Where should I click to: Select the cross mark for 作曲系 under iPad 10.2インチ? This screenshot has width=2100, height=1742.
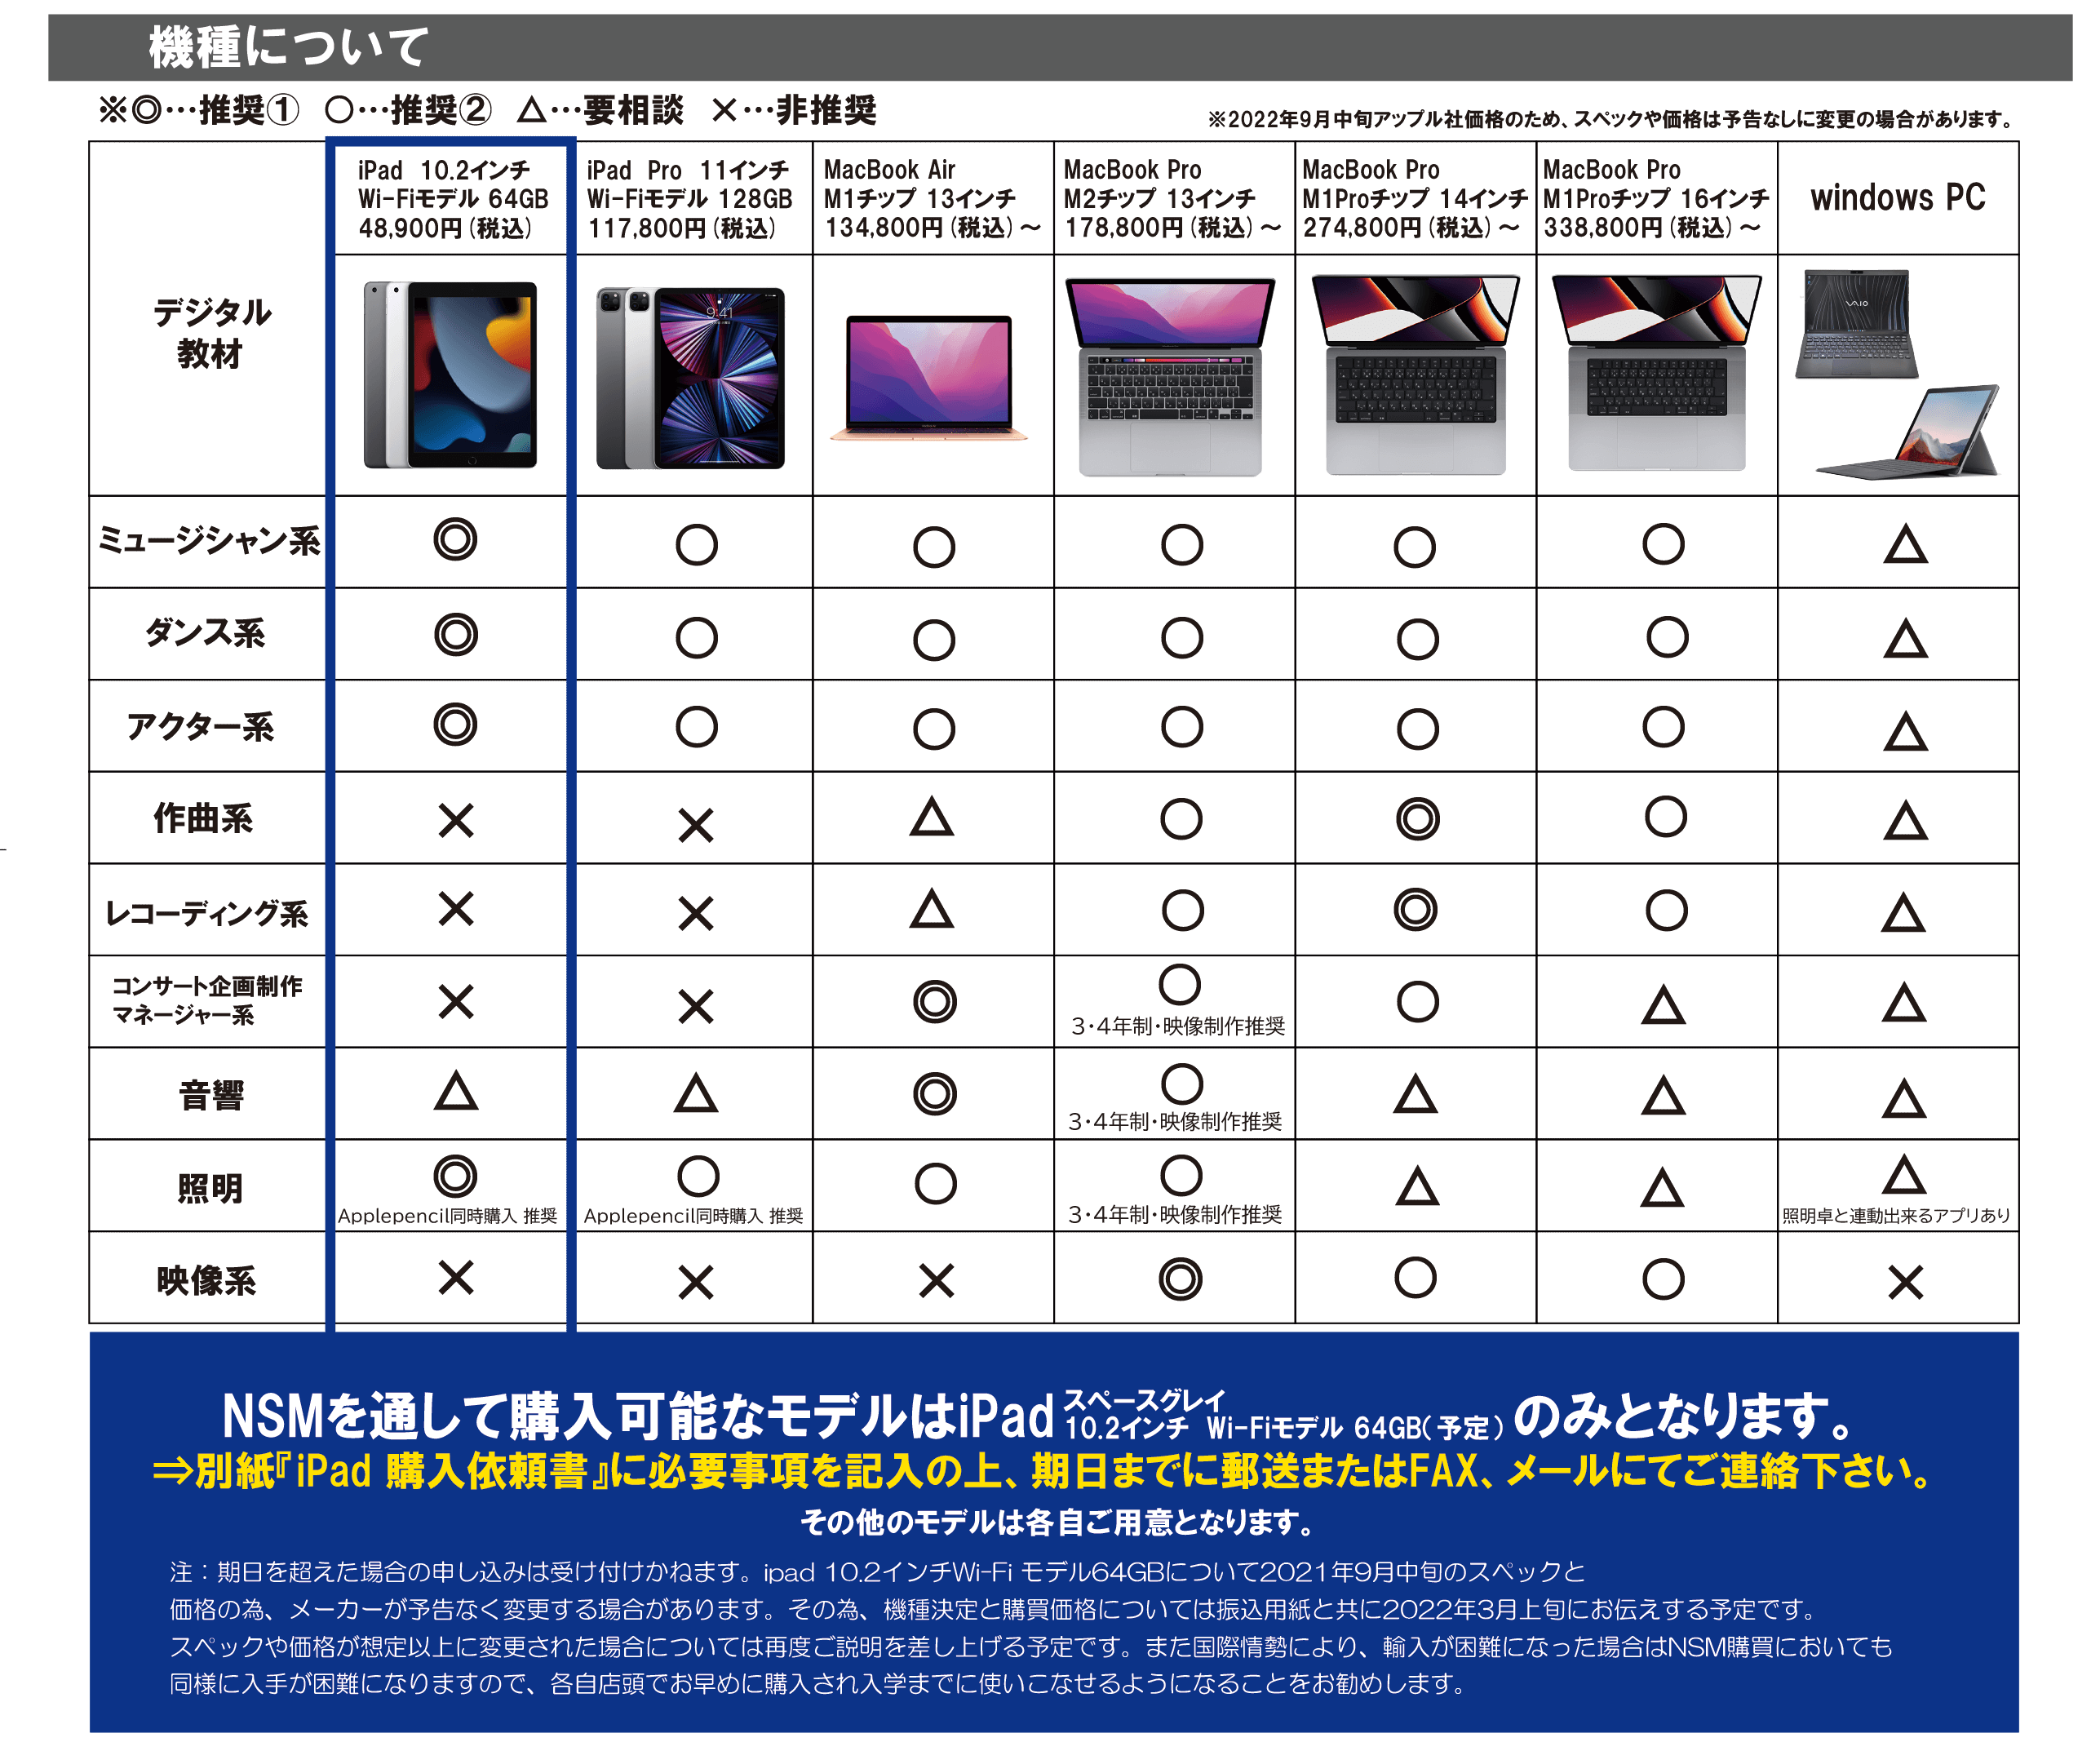tap(456, 820)
